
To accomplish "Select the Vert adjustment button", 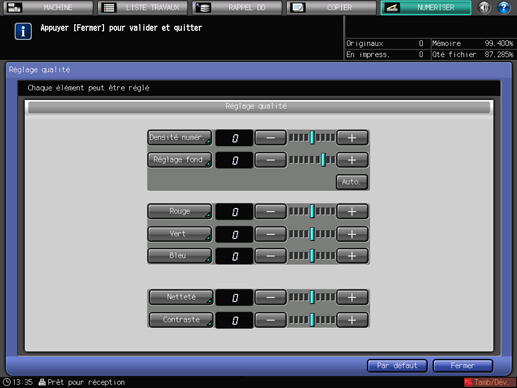I will point(179,234).
